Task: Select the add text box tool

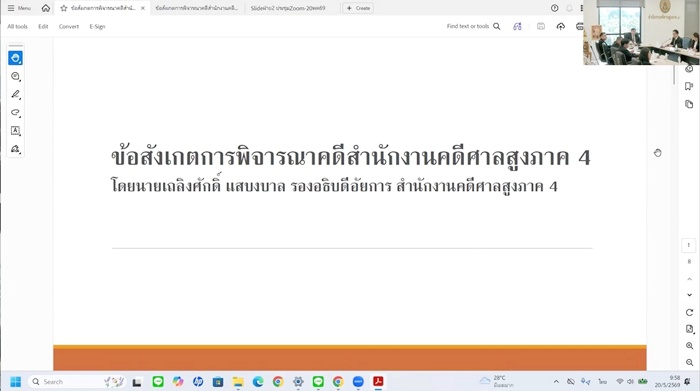Action: click(x=15, y=131)
